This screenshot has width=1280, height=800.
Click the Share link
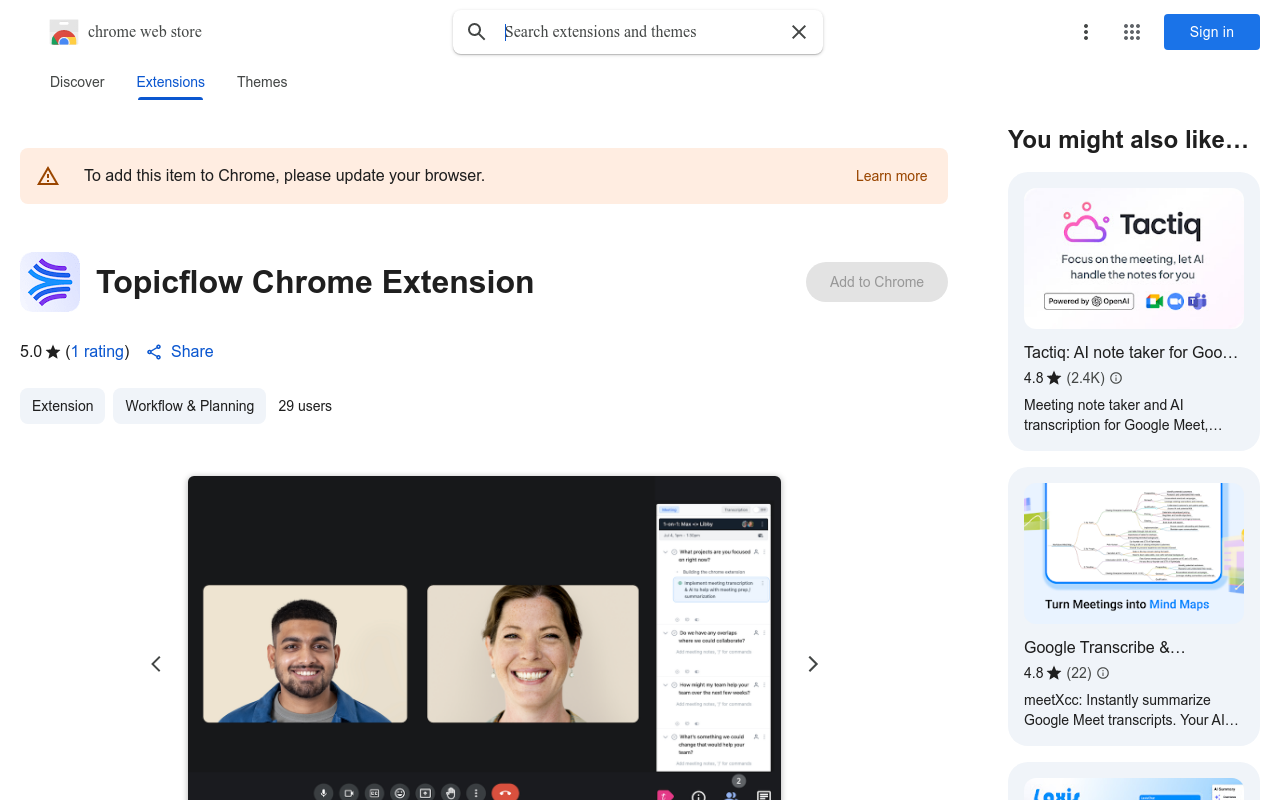(192, 352)
